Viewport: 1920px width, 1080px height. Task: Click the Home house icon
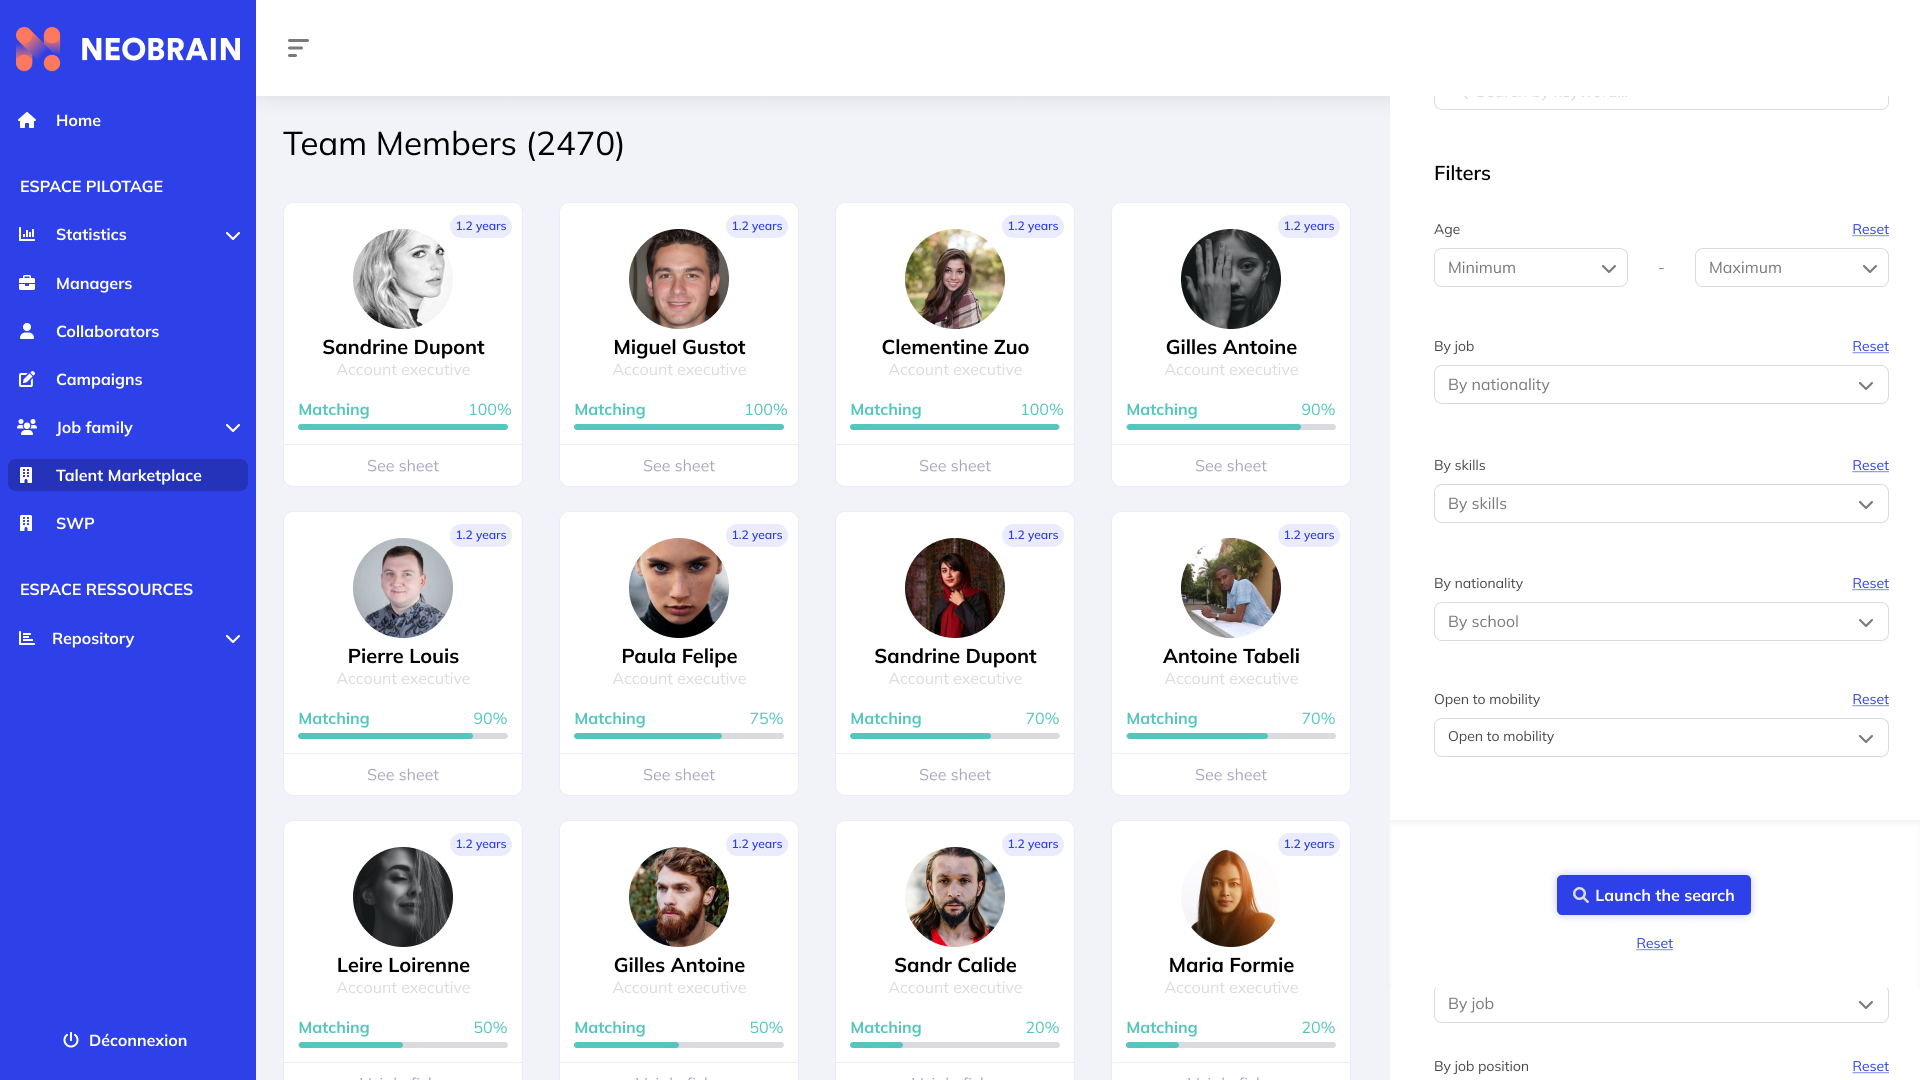pos(27,120)
